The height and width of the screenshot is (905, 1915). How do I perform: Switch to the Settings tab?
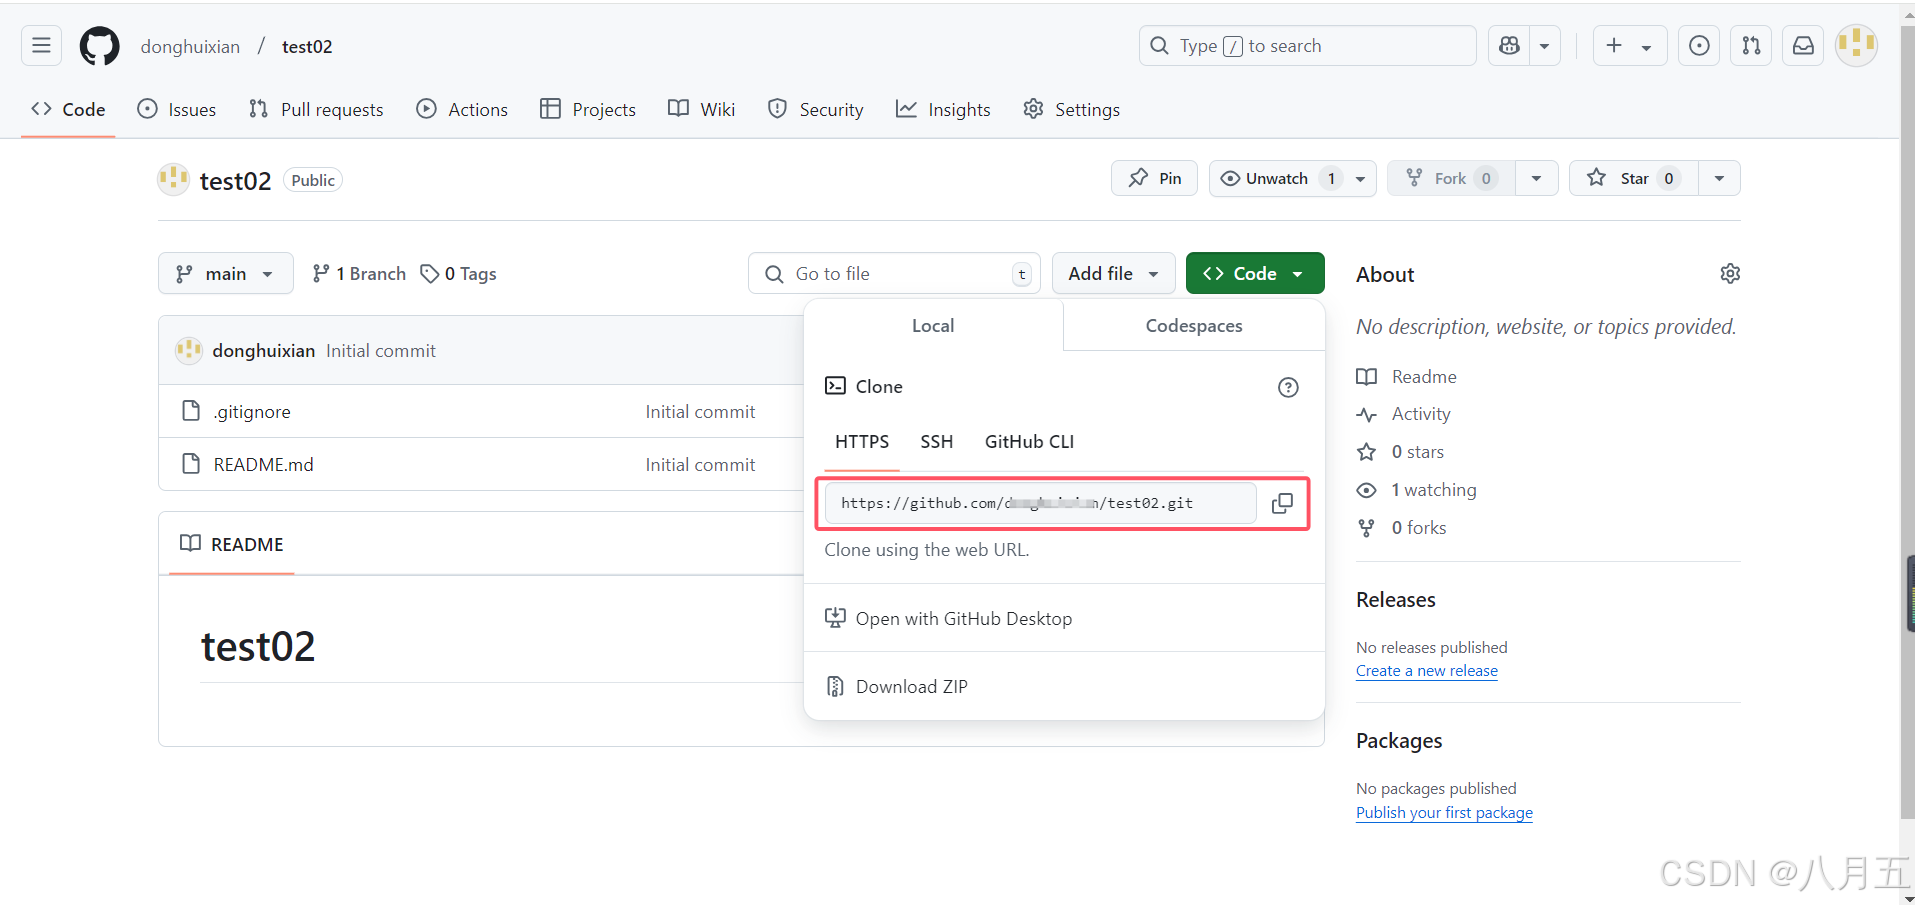point(1072,109)
